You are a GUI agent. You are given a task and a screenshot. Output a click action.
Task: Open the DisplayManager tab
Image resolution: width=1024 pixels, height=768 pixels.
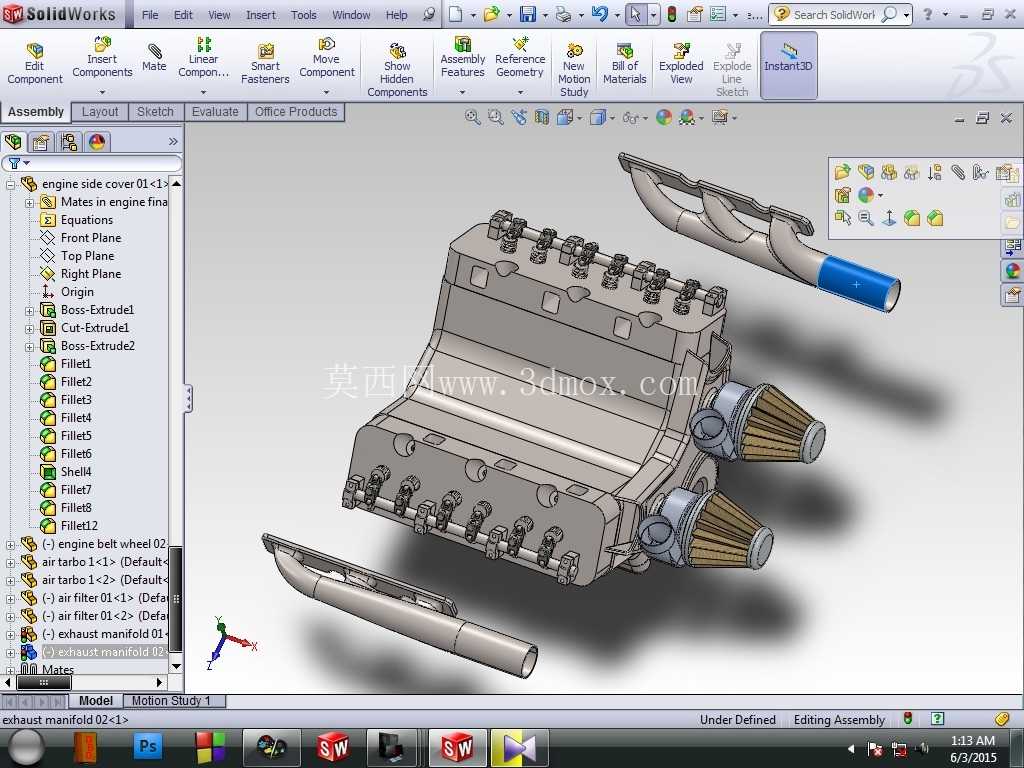click(x=97, y=142)
